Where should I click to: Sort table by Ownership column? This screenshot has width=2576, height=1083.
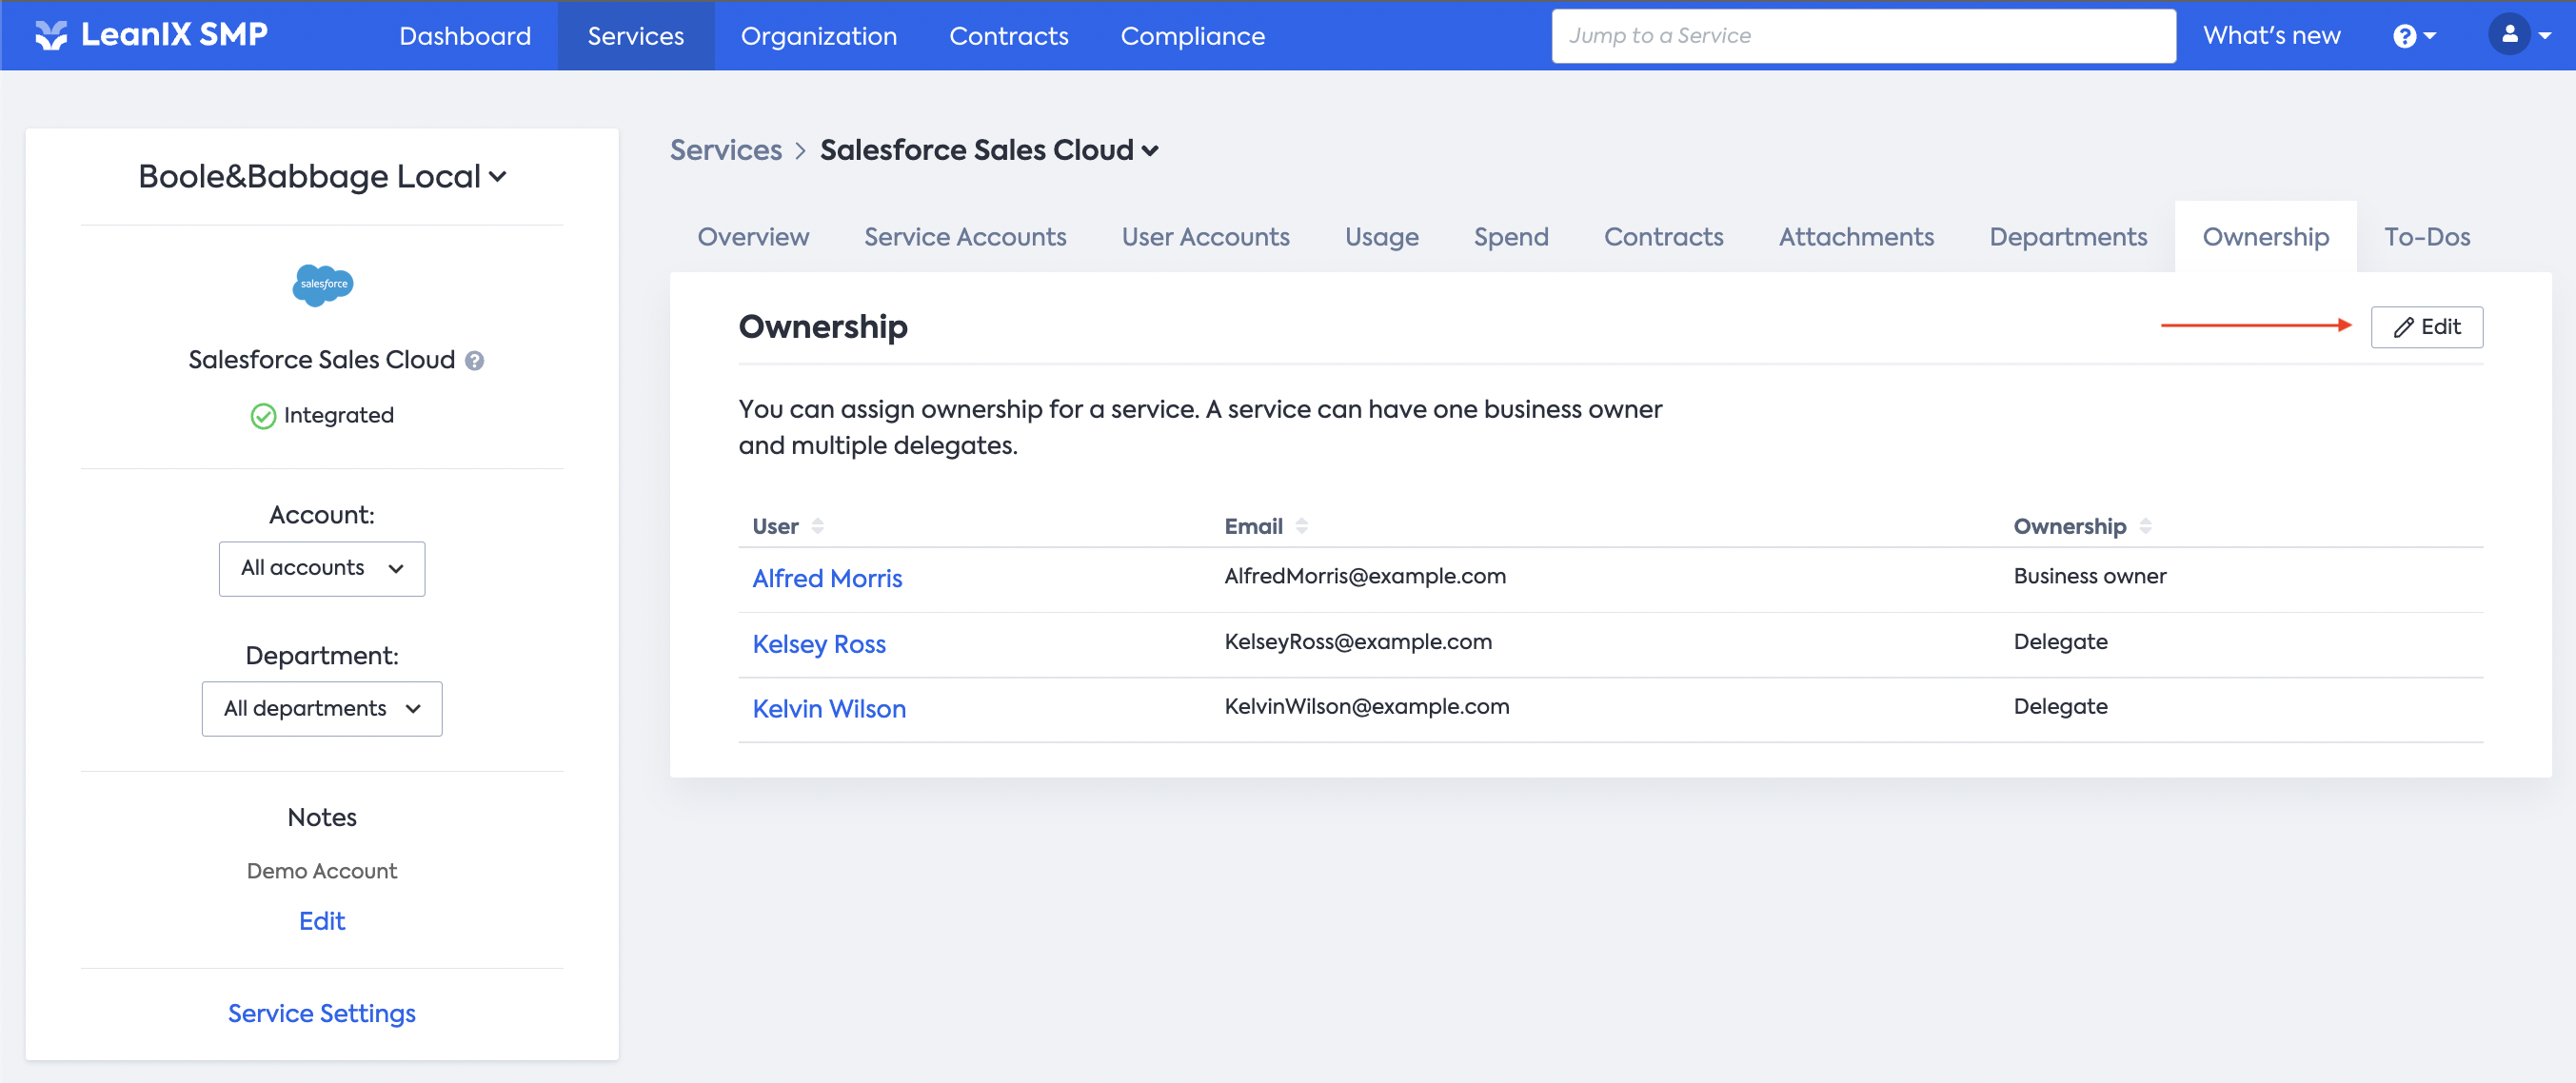tap(2145, 526)
